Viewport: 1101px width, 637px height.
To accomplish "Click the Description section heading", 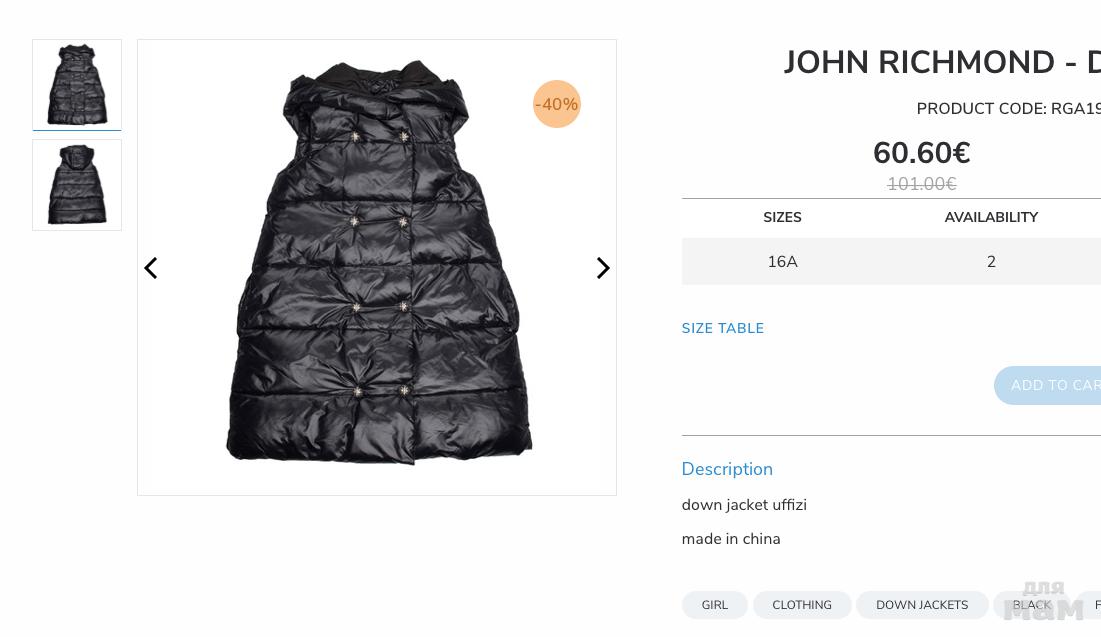I will tap(727, 468).
